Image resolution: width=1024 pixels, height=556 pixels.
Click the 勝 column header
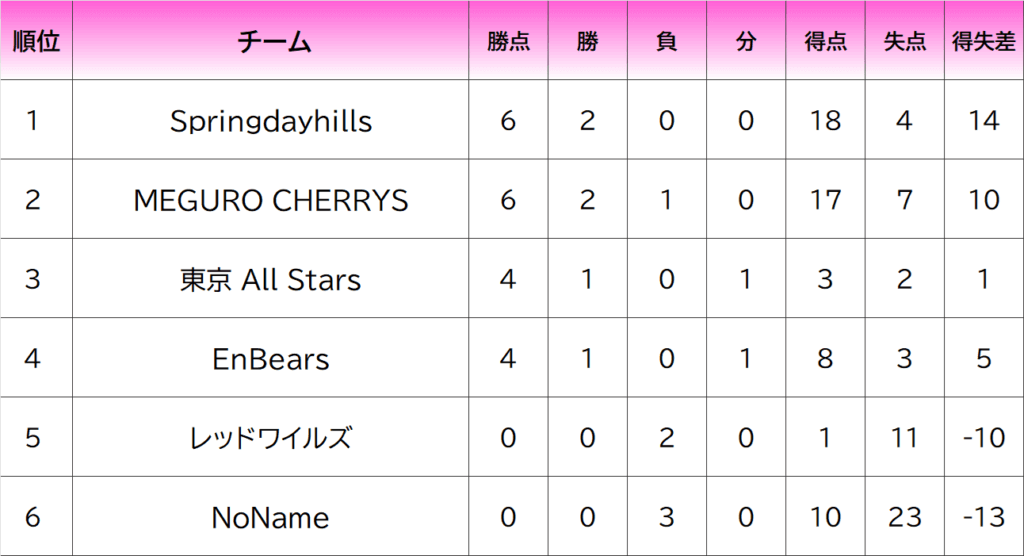click(x=587, y=42)
